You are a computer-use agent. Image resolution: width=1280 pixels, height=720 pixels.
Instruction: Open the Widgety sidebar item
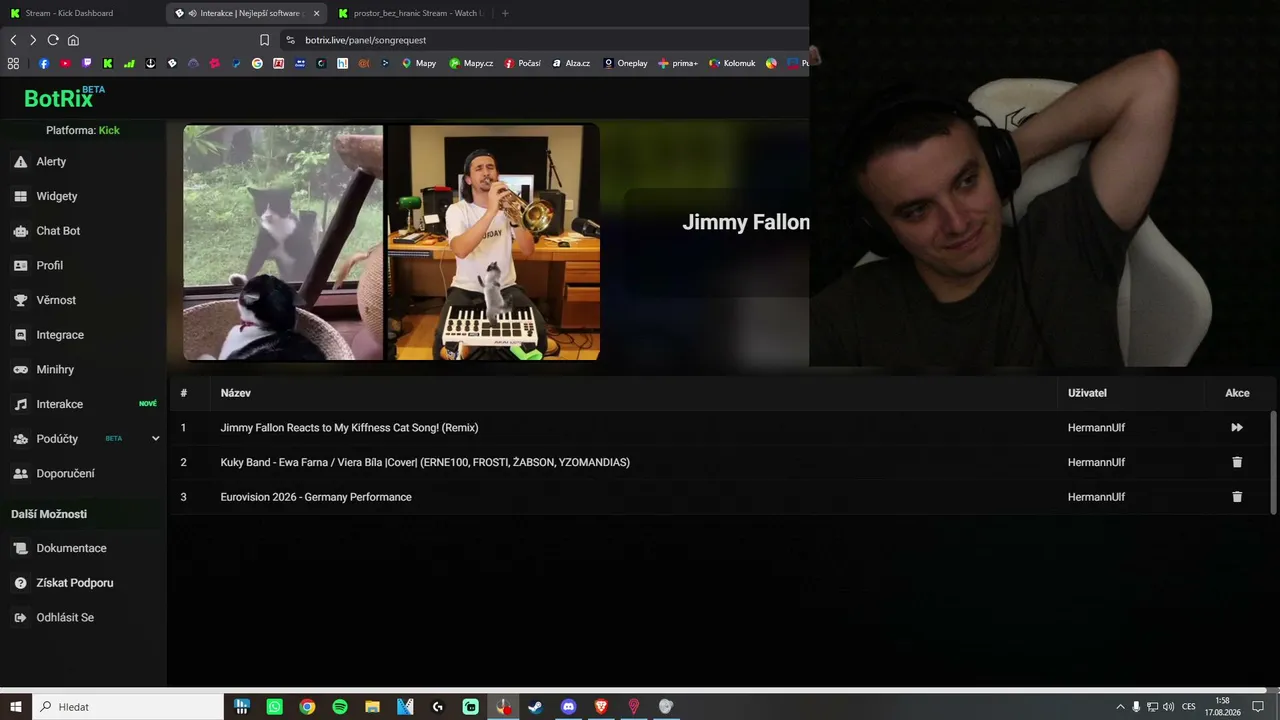[x=56, y=196]
